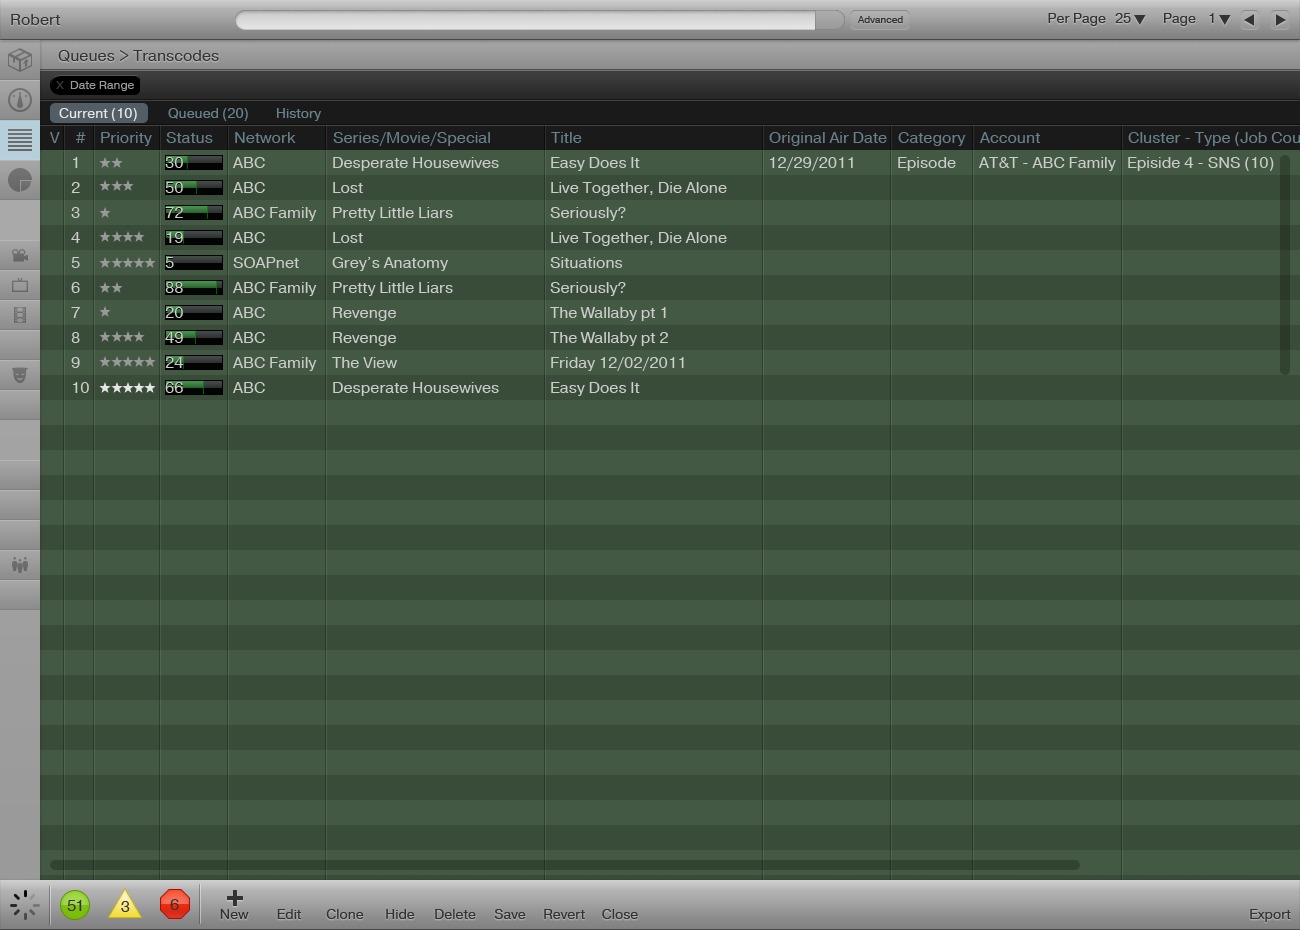Open the pie chart reports icon
The height and width of the screenshot is (930, 1300).
click(20, 180)
